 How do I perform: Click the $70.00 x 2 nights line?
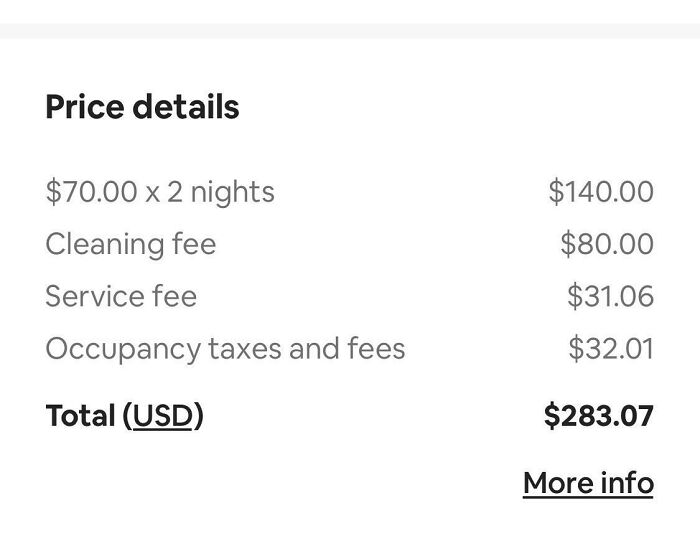160,191
